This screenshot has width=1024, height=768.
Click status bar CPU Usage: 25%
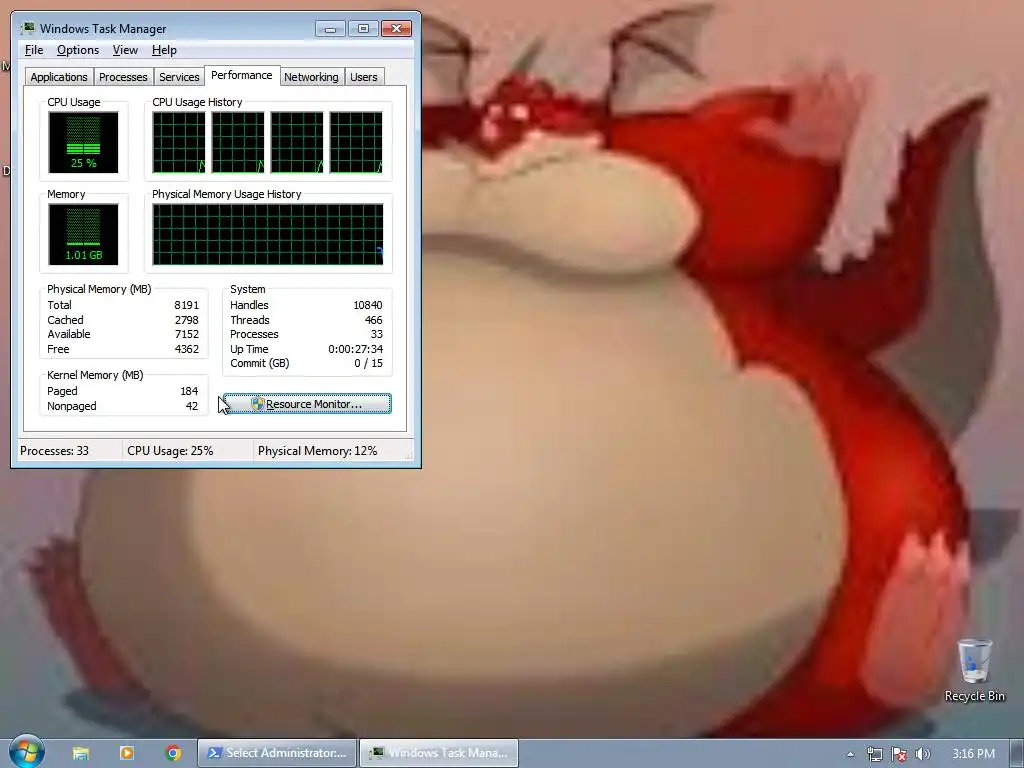pos(170,451)
